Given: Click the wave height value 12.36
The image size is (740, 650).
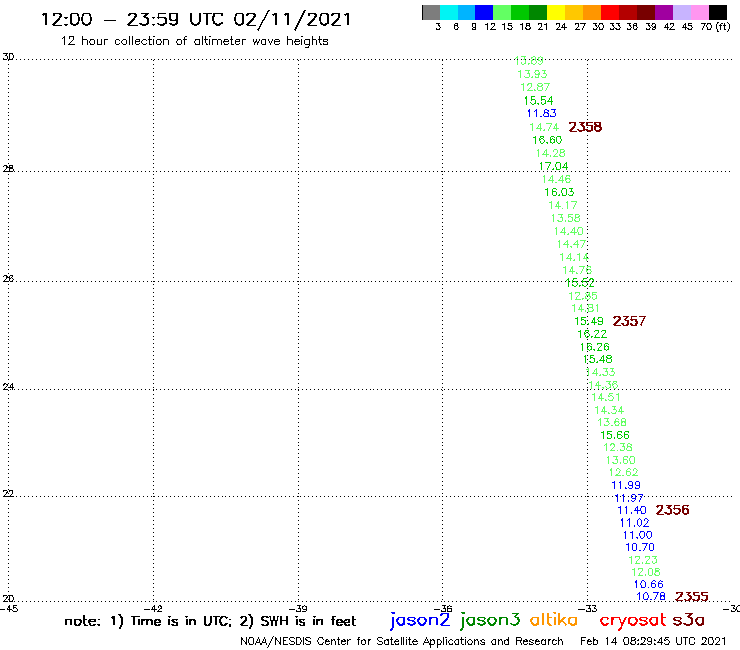Looking at the screenshot, I should click(x=618, y=447).
